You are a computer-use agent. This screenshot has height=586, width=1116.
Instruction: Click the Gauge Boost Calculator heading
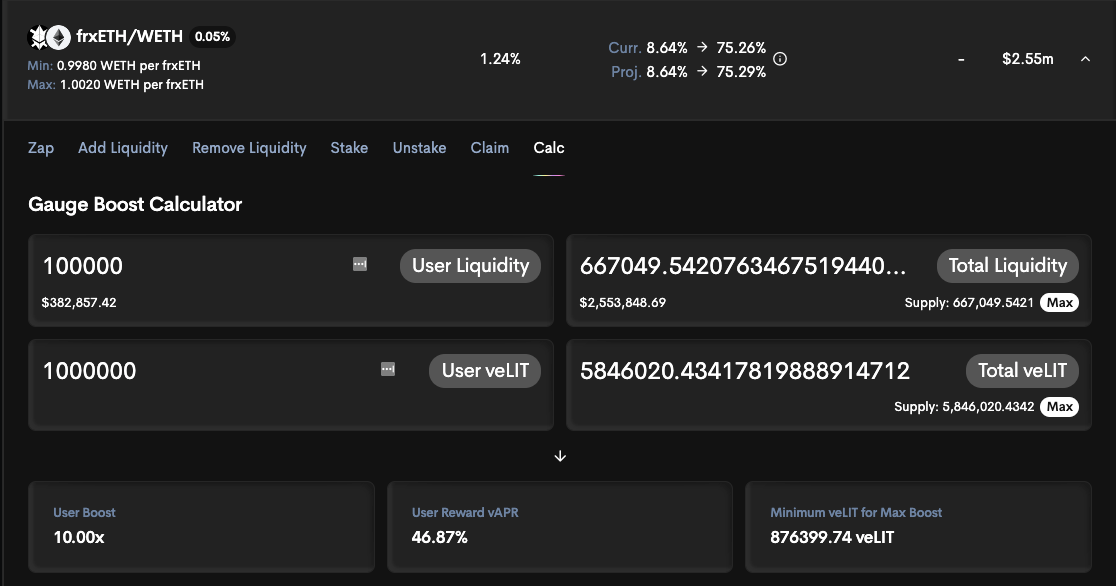coord(135,204)
